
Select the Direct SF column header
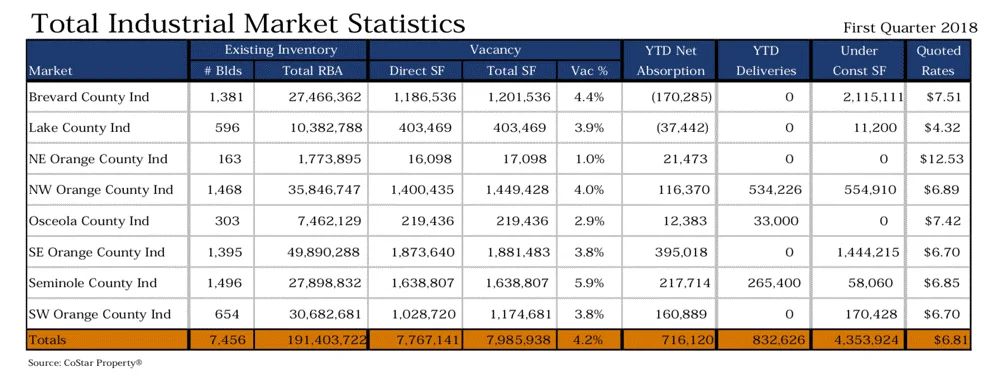416,71
